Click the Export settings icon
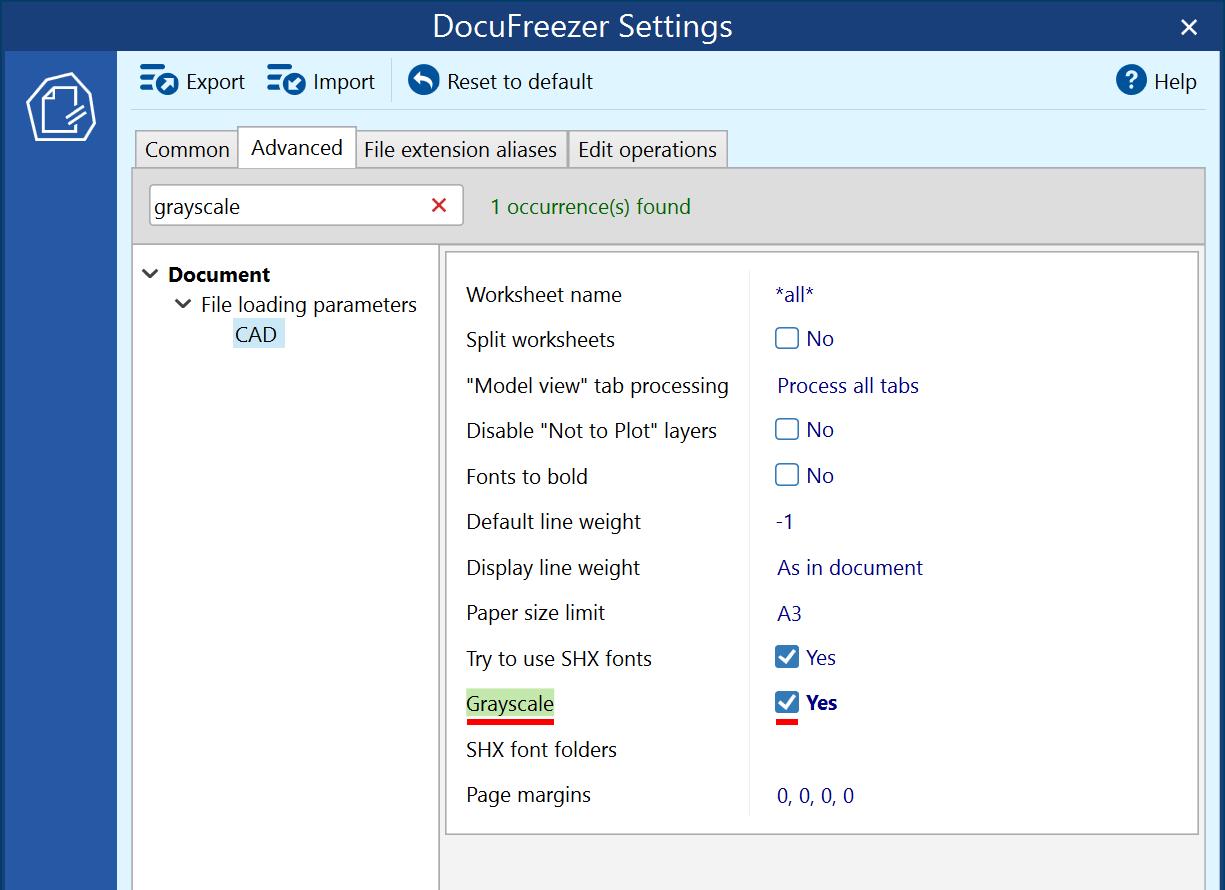The height and width of the screenshot is (890, 1225). pos(160,80)
